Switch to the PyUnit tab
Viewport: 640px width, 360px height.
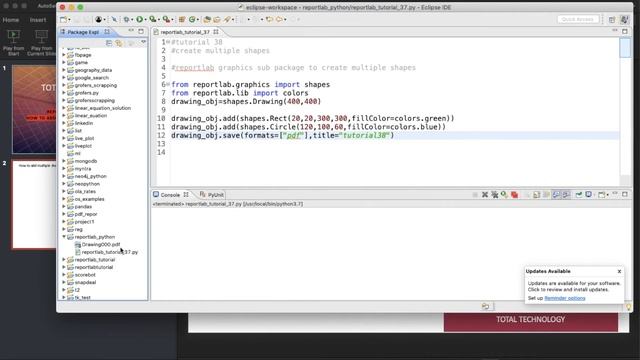212,195
